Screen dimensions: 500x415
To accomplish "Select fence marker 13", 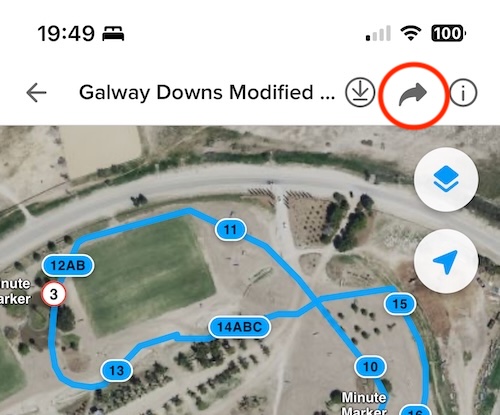I will (117, 370).
